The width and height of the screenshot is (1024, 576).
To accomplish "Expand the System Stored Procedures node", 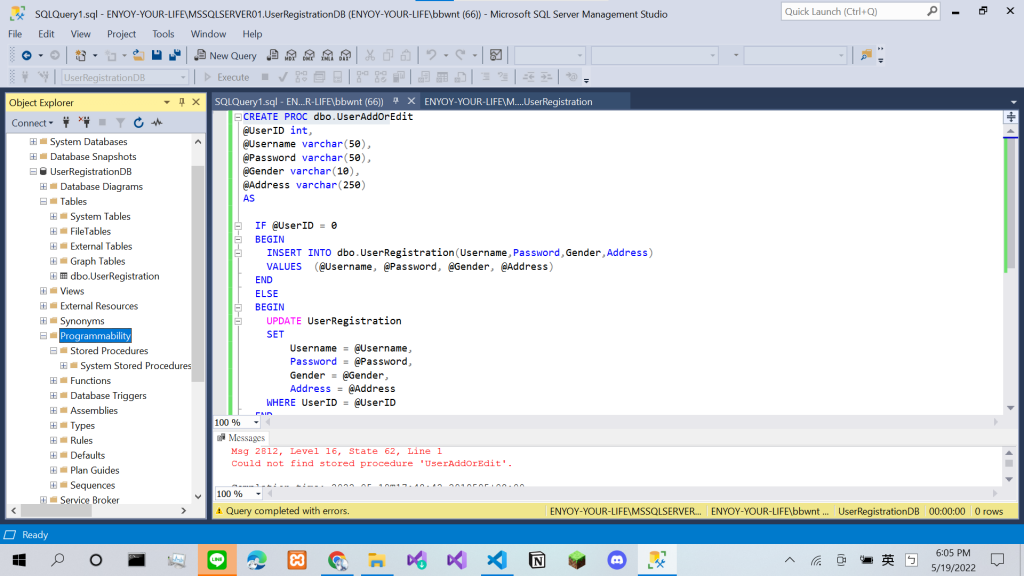I will click(63, 366).
